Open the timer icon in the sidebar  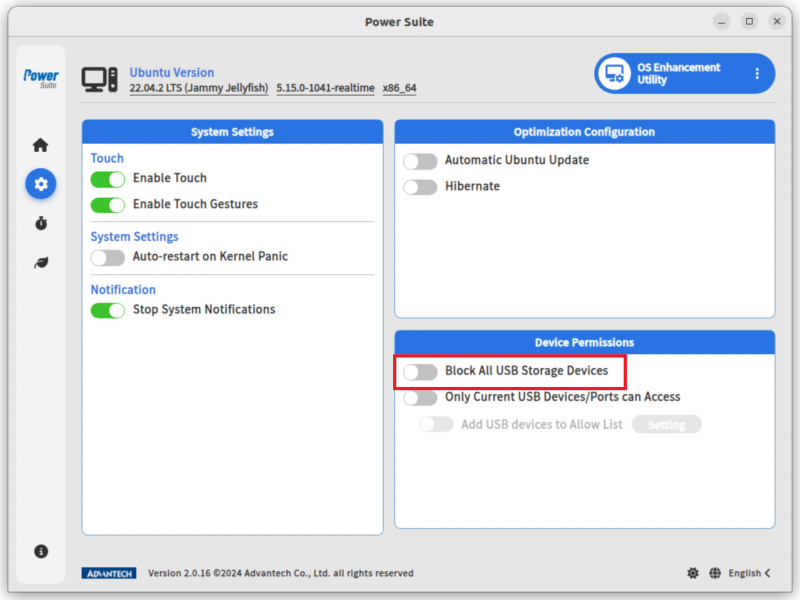40,223
